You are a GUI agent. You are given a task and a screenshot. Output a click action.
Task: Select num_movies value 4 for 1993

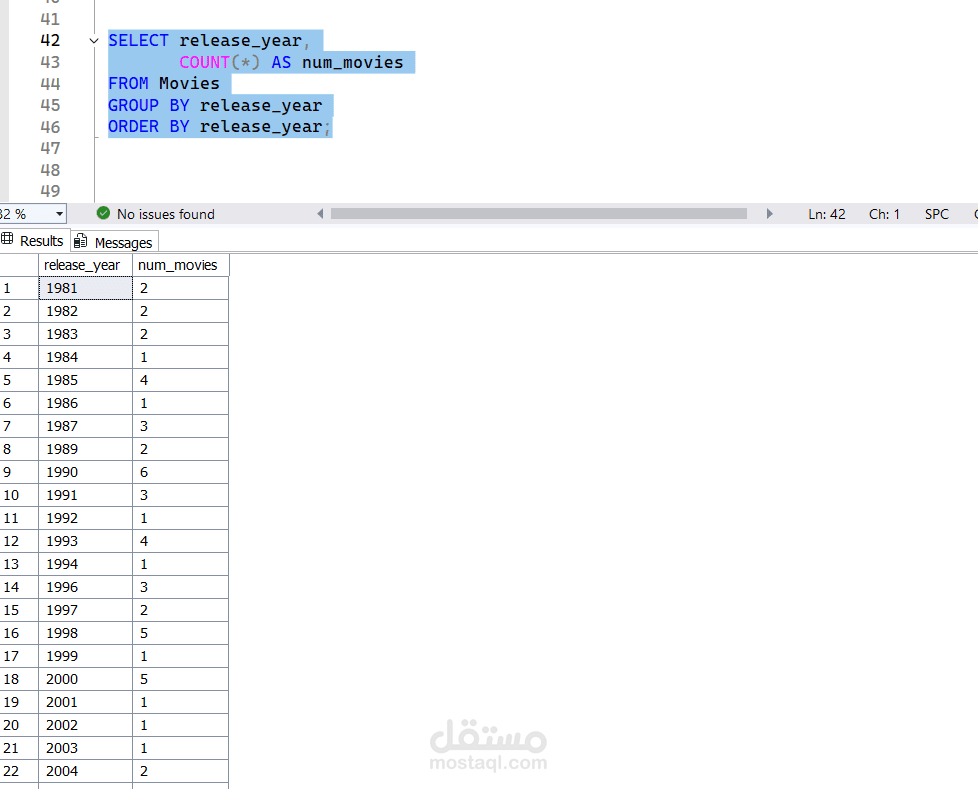(x=180, y=541)
